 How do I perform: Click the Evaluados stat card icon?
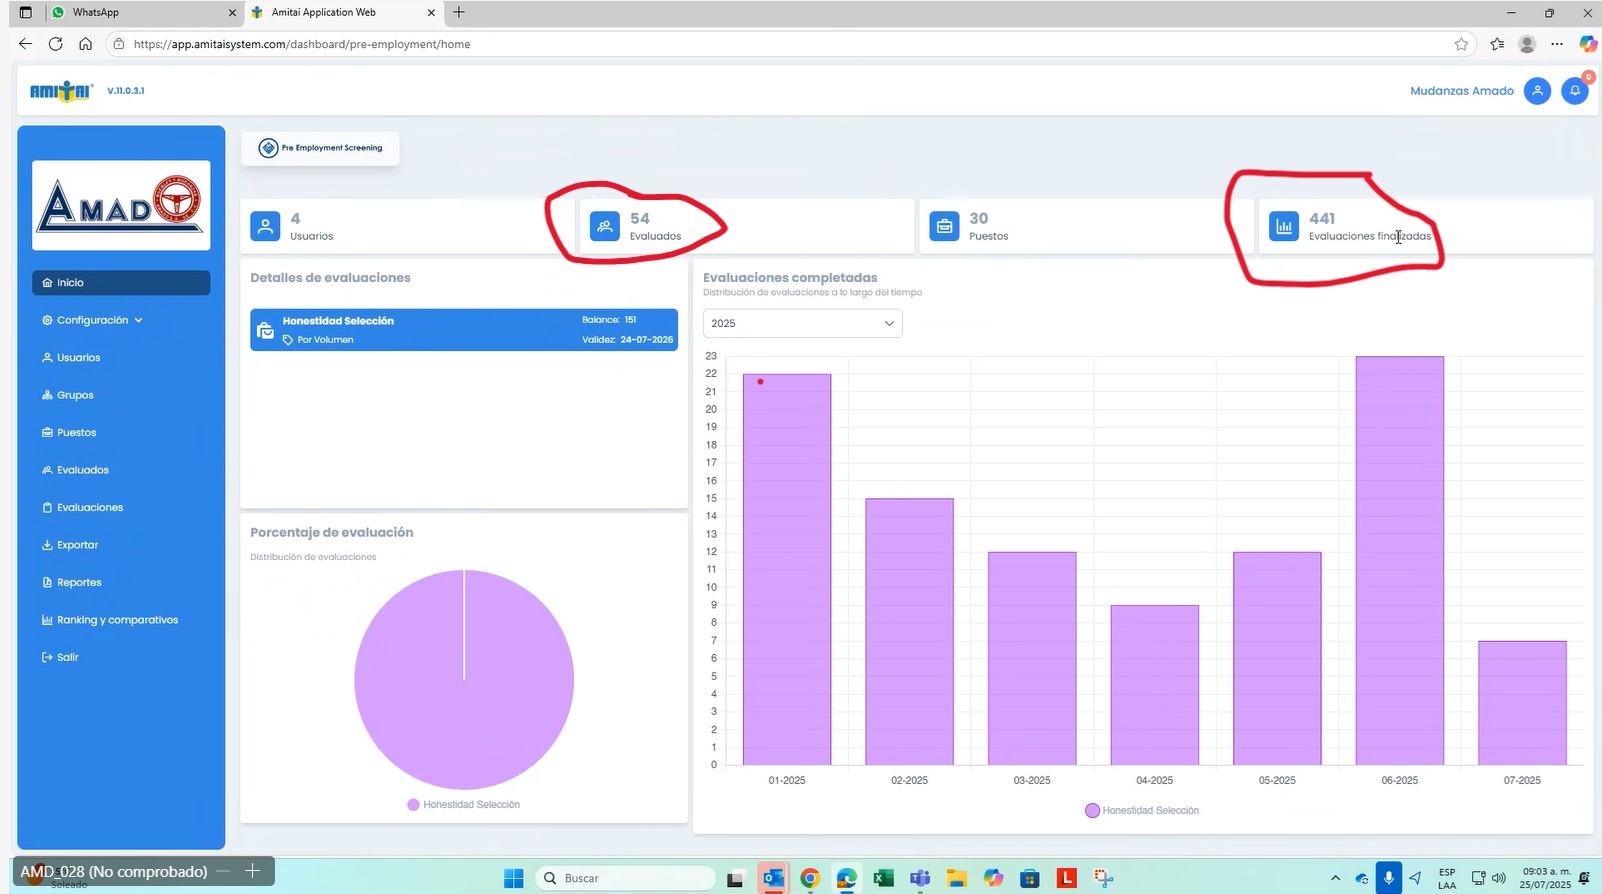(605, 226)
